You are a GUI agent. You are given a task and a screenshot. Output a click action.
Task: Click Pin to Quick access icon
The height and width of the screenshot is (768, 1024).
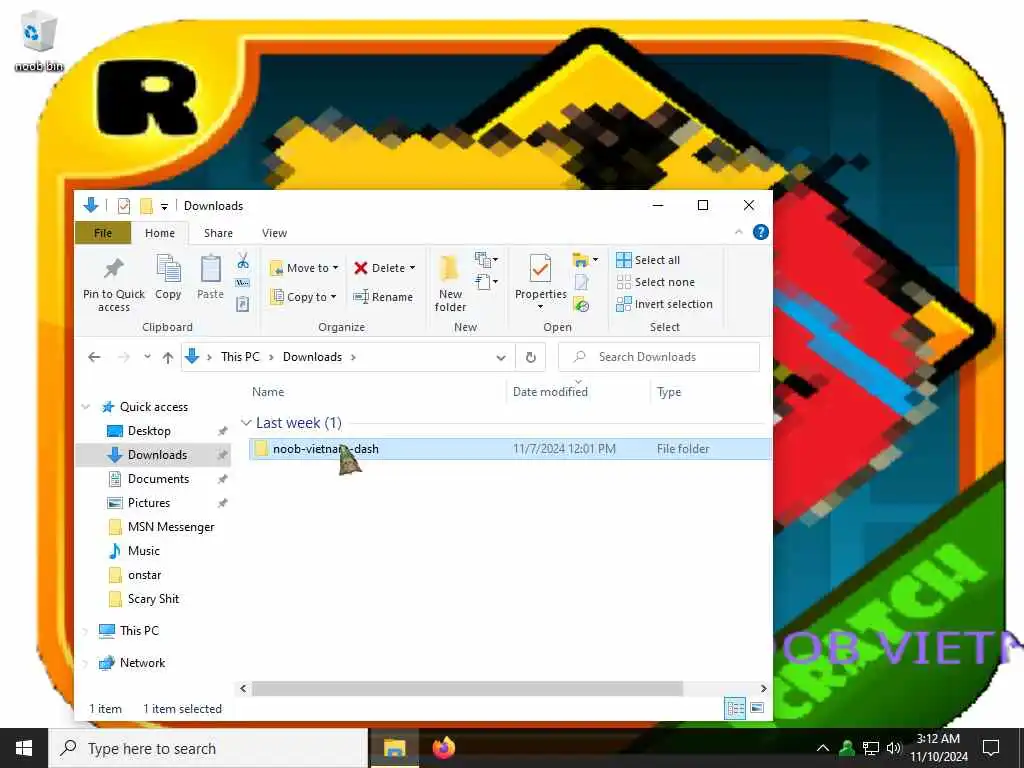click(114, 283)
